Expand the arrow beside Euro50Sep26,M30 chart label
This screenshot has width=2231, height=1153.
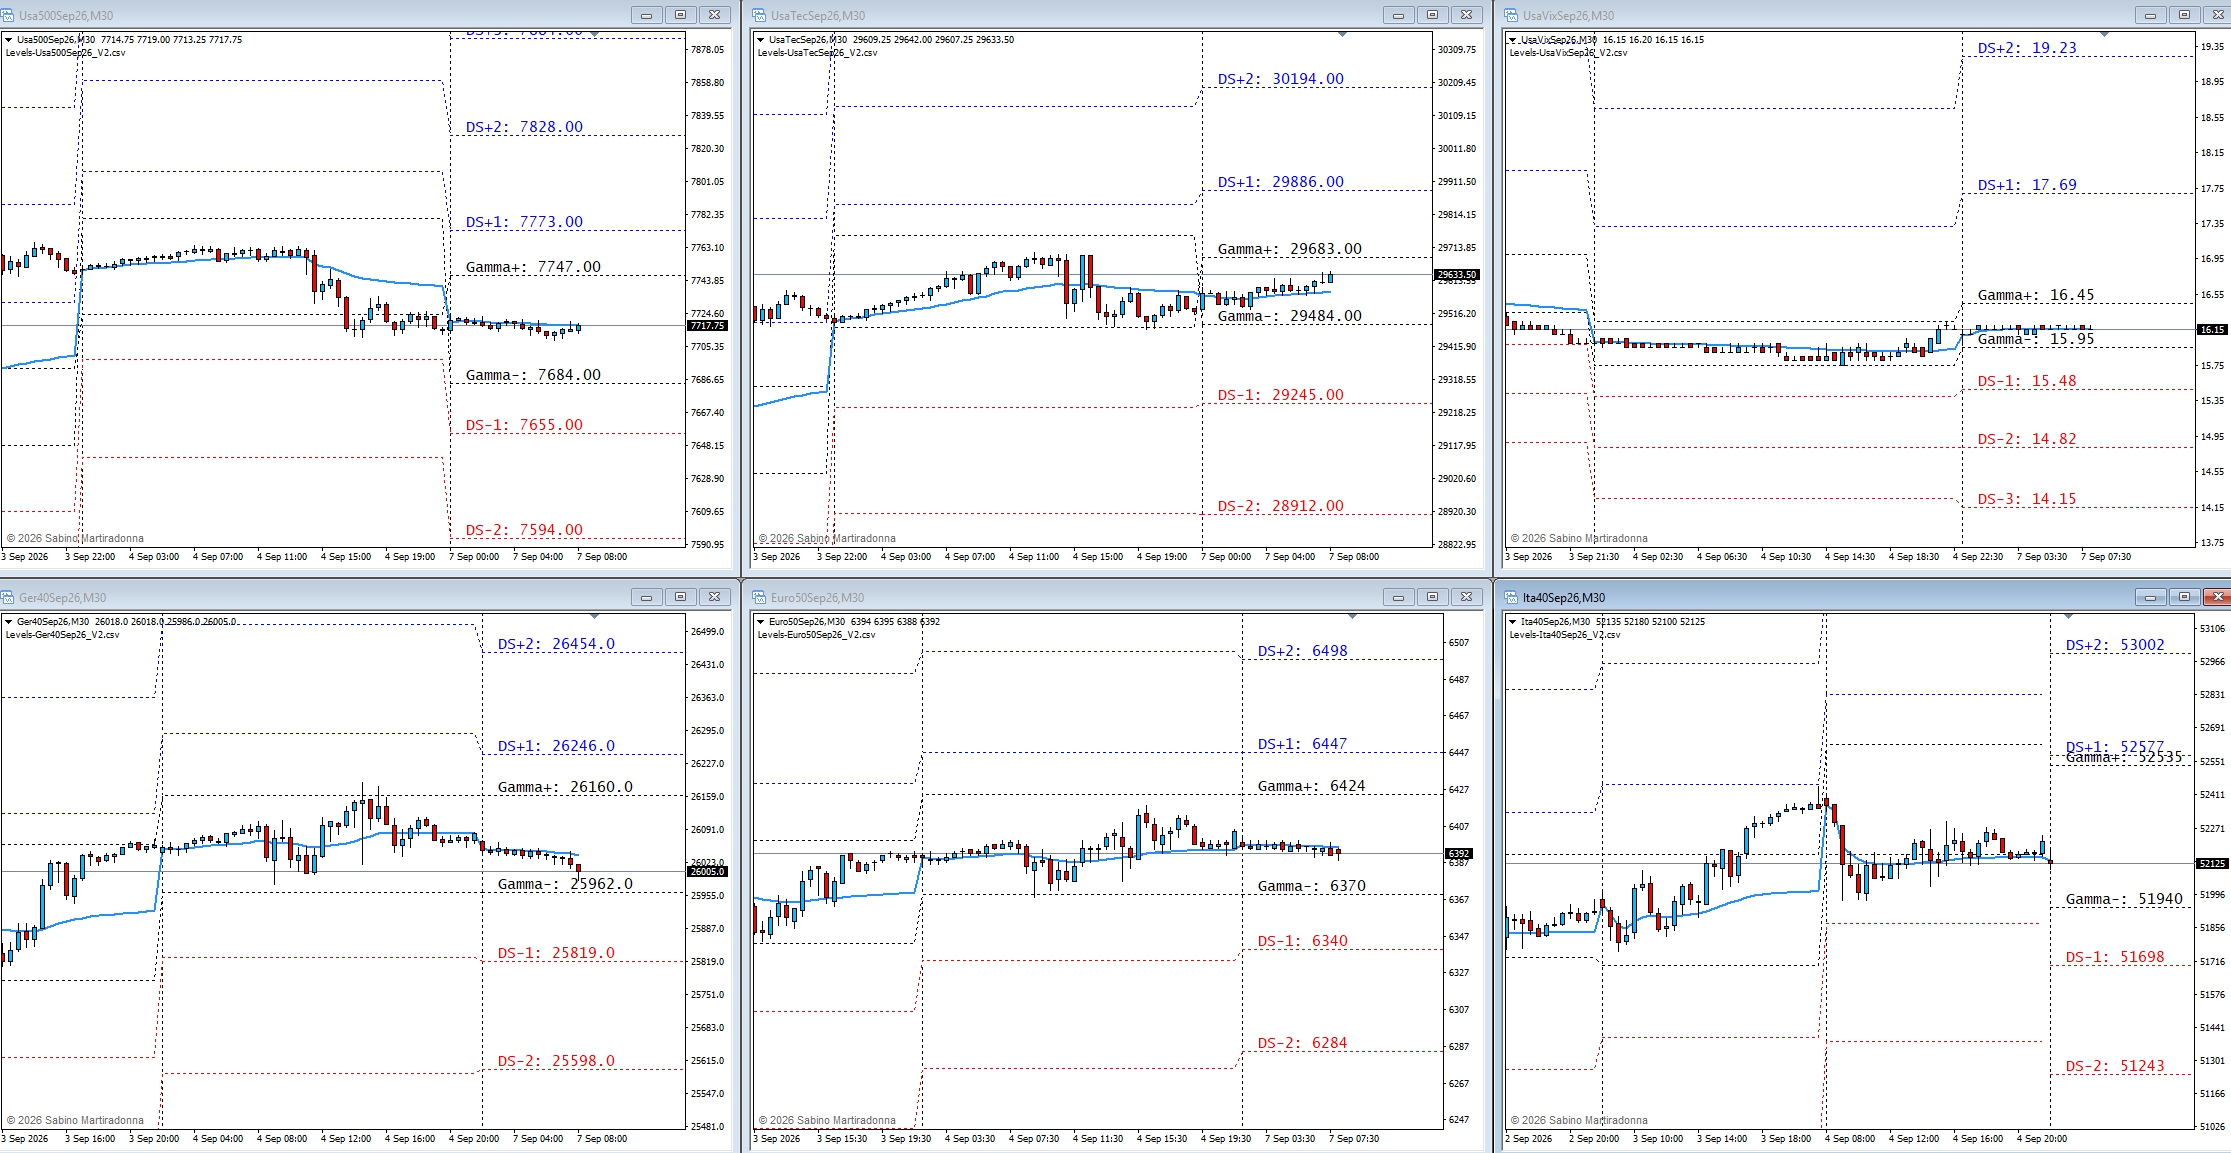[761, 622]
